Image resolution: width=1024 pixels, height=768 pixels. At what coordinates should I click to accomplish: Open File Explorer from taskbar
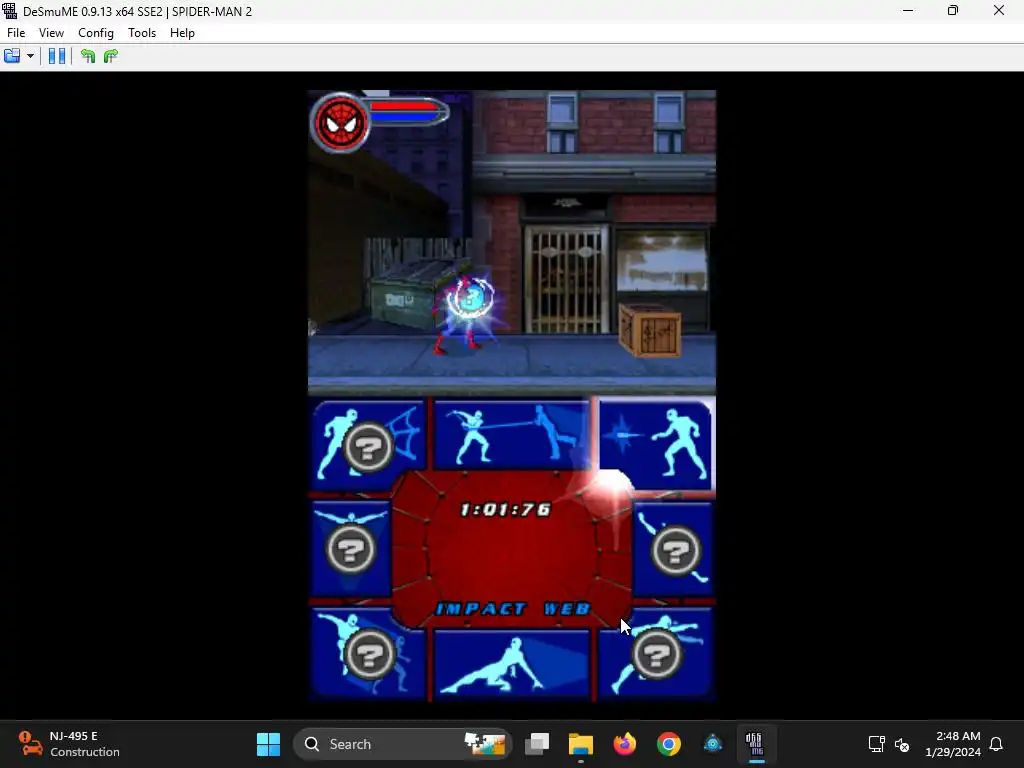tap(581, 744)
